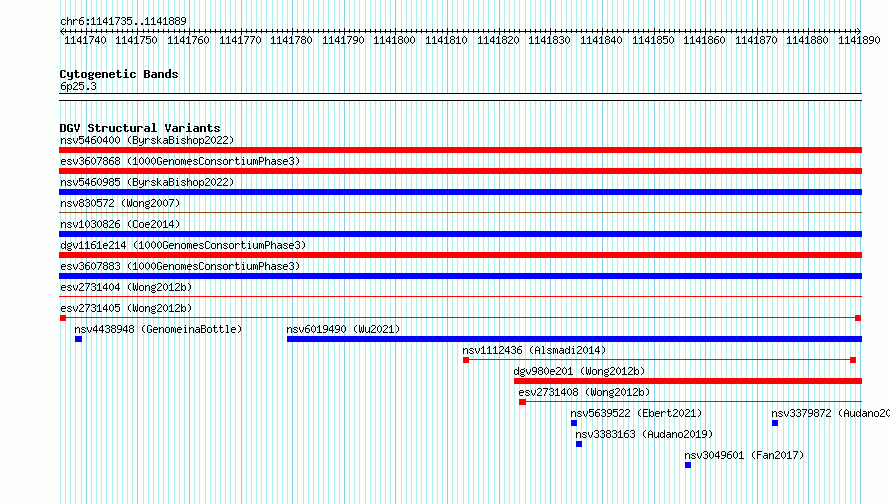Click the blue square marker of nsv3379872
Screen dimensions: 890x504
click(775, 423)
